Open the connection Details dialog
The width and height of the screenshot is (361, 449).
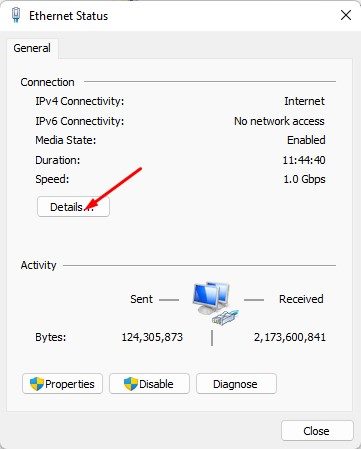click(x=73, y=207)
